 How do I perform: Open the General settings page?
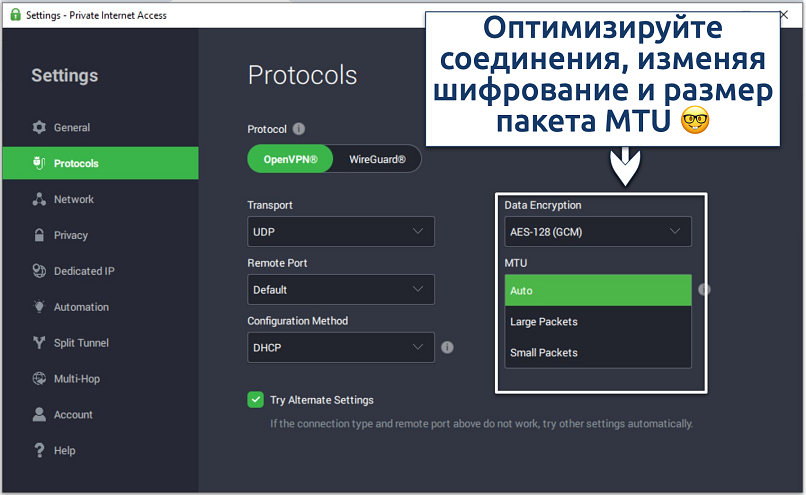100,127
